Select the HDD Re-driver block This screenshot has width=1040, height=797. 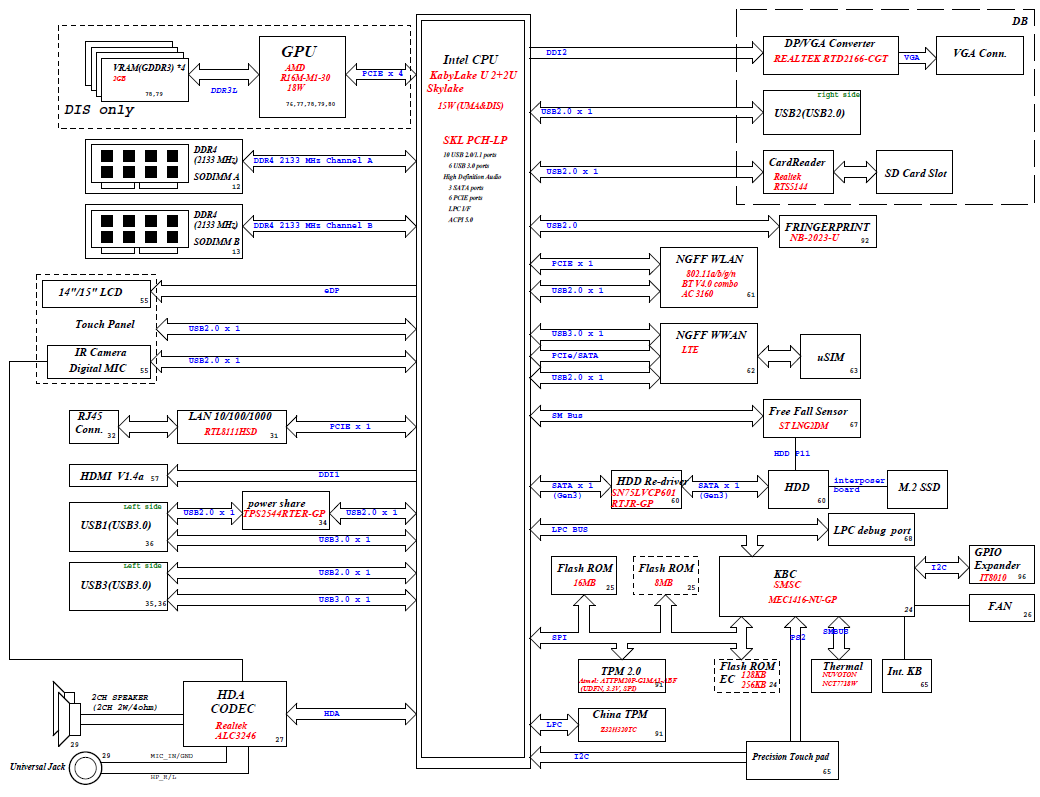coord(647,489)
